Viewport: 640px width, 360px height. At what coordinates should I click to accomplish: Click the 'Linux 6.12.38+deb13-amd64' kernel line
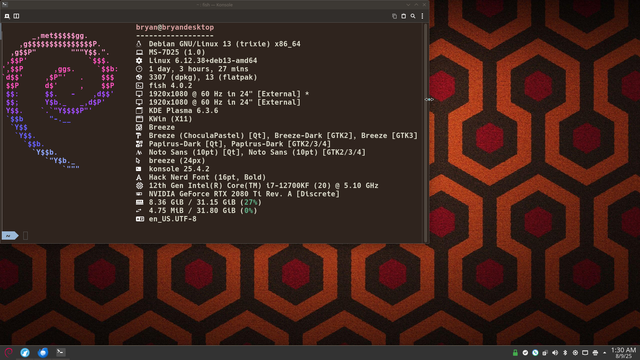(x=203, y=60)
